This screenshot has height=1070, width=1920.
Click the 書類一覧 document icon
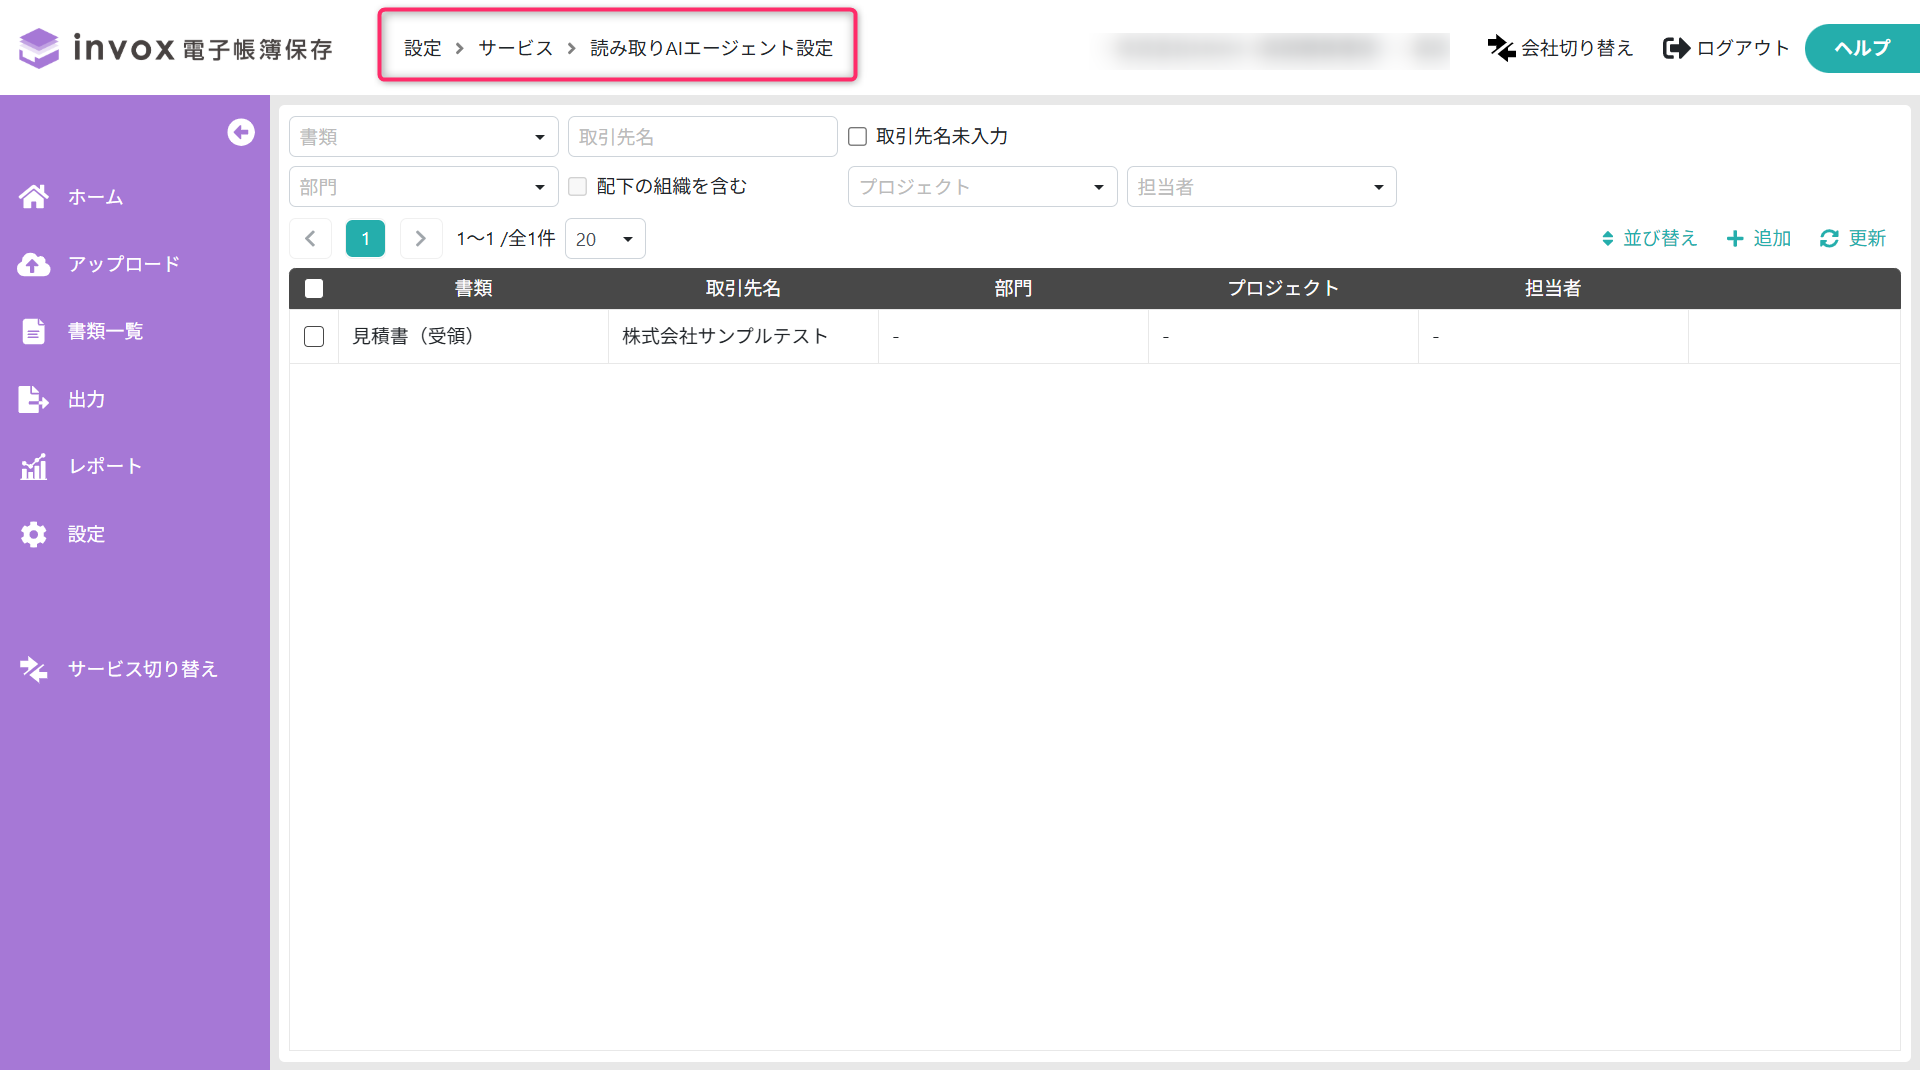point(34,331)
